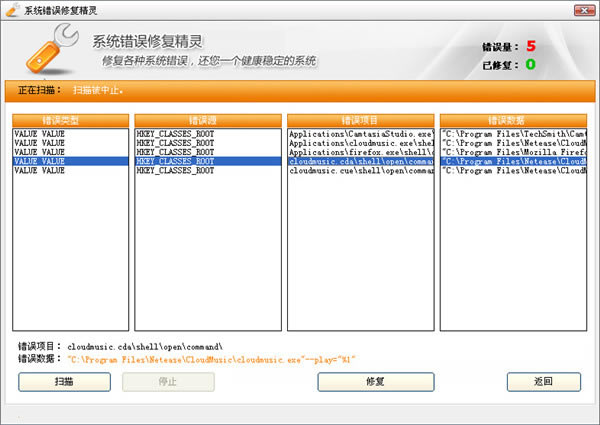The width and height of the screenshot is (600, 425).
Task: Select the 错误类型 column header
Action: pyautogui.click(x=70, y=120)
